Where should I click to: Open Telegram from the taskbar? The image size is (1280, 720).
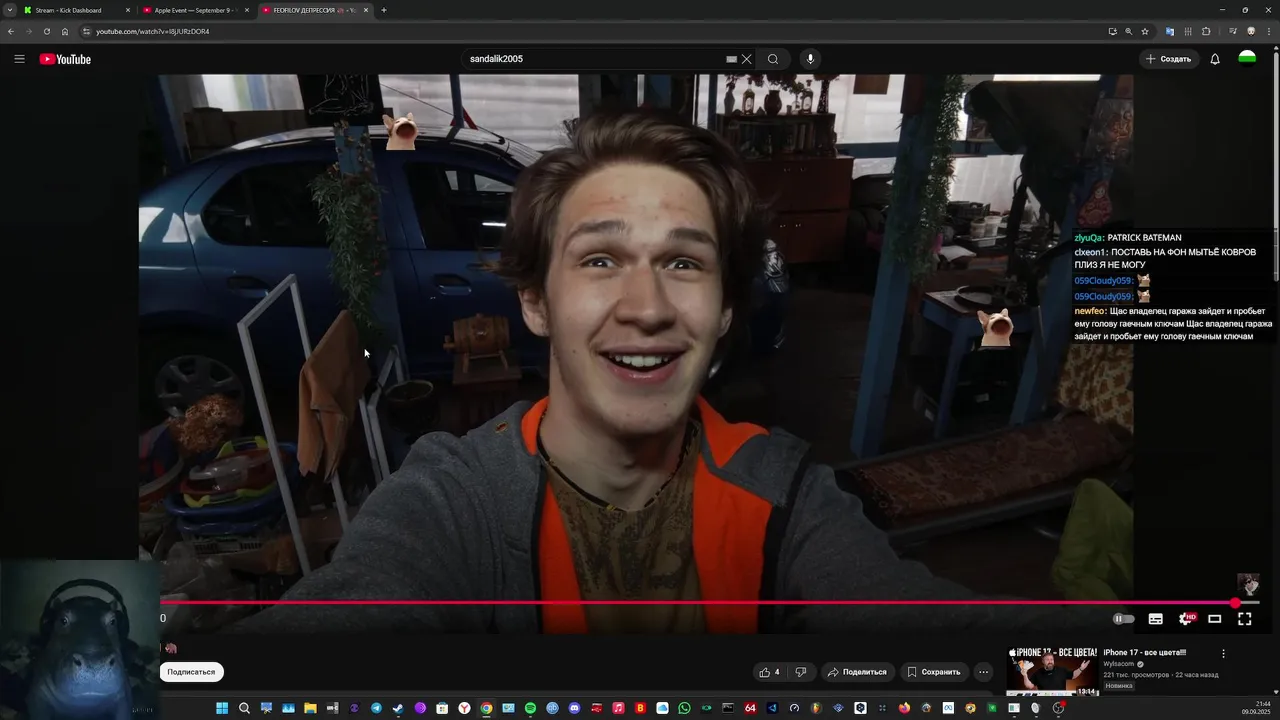[x=376, y=708]
